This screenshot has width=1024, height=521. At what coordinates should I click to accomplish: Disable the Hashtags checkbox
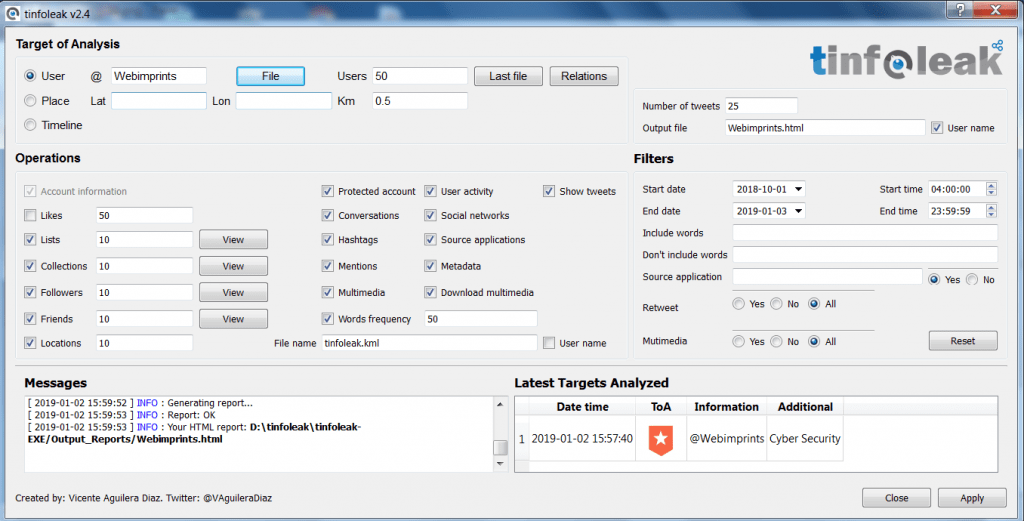tap(328, 240)
